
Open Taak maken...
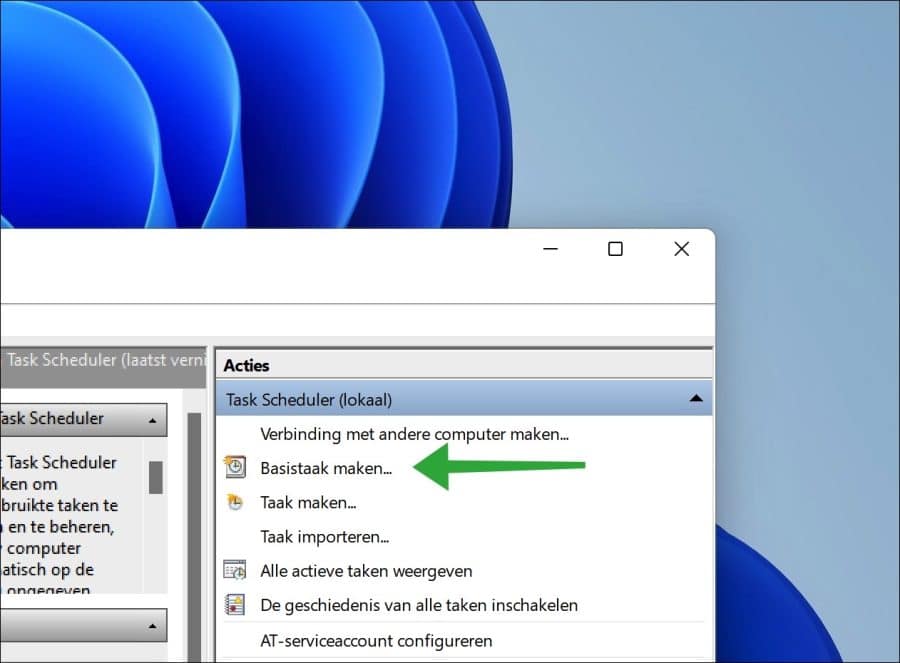[308, 503]
